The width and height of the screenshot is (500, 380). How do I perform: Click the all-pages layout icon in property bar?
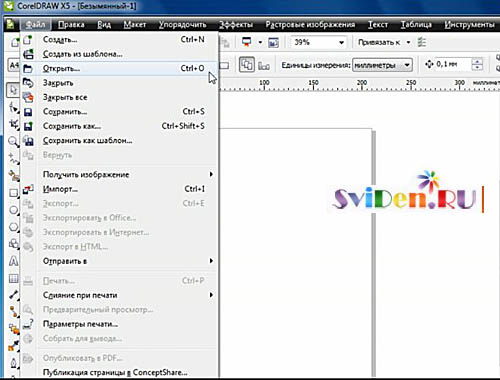247,65
